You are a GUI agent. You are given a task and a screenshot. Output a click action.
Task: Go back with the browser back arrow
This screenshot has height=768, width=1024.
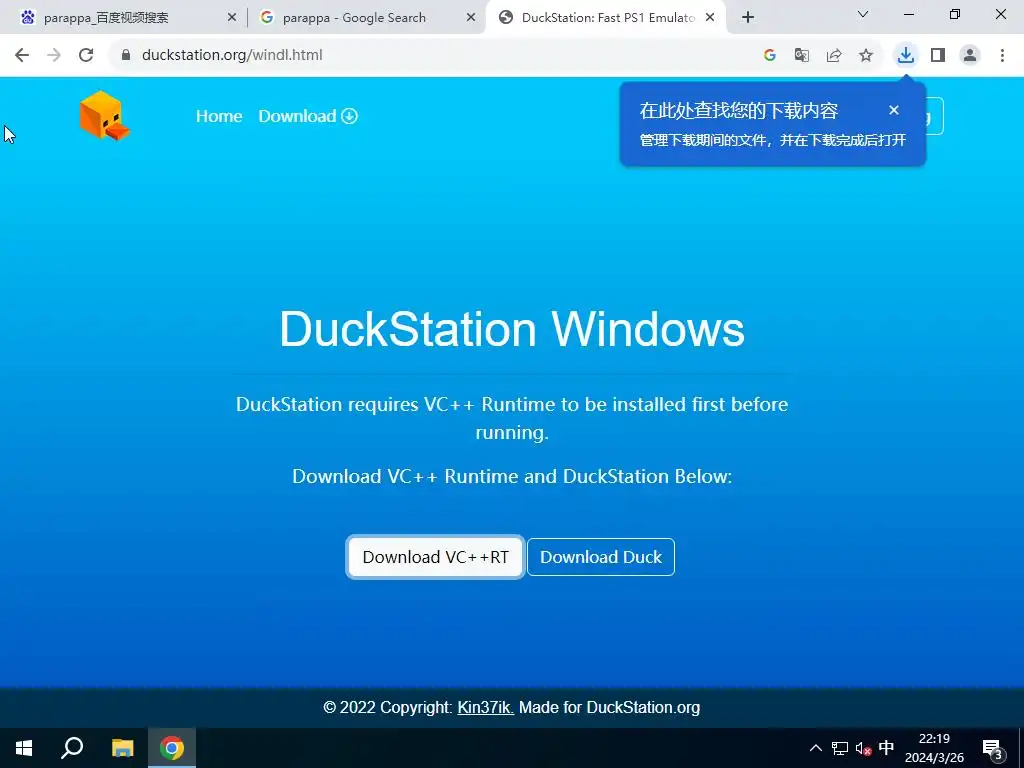22,55
